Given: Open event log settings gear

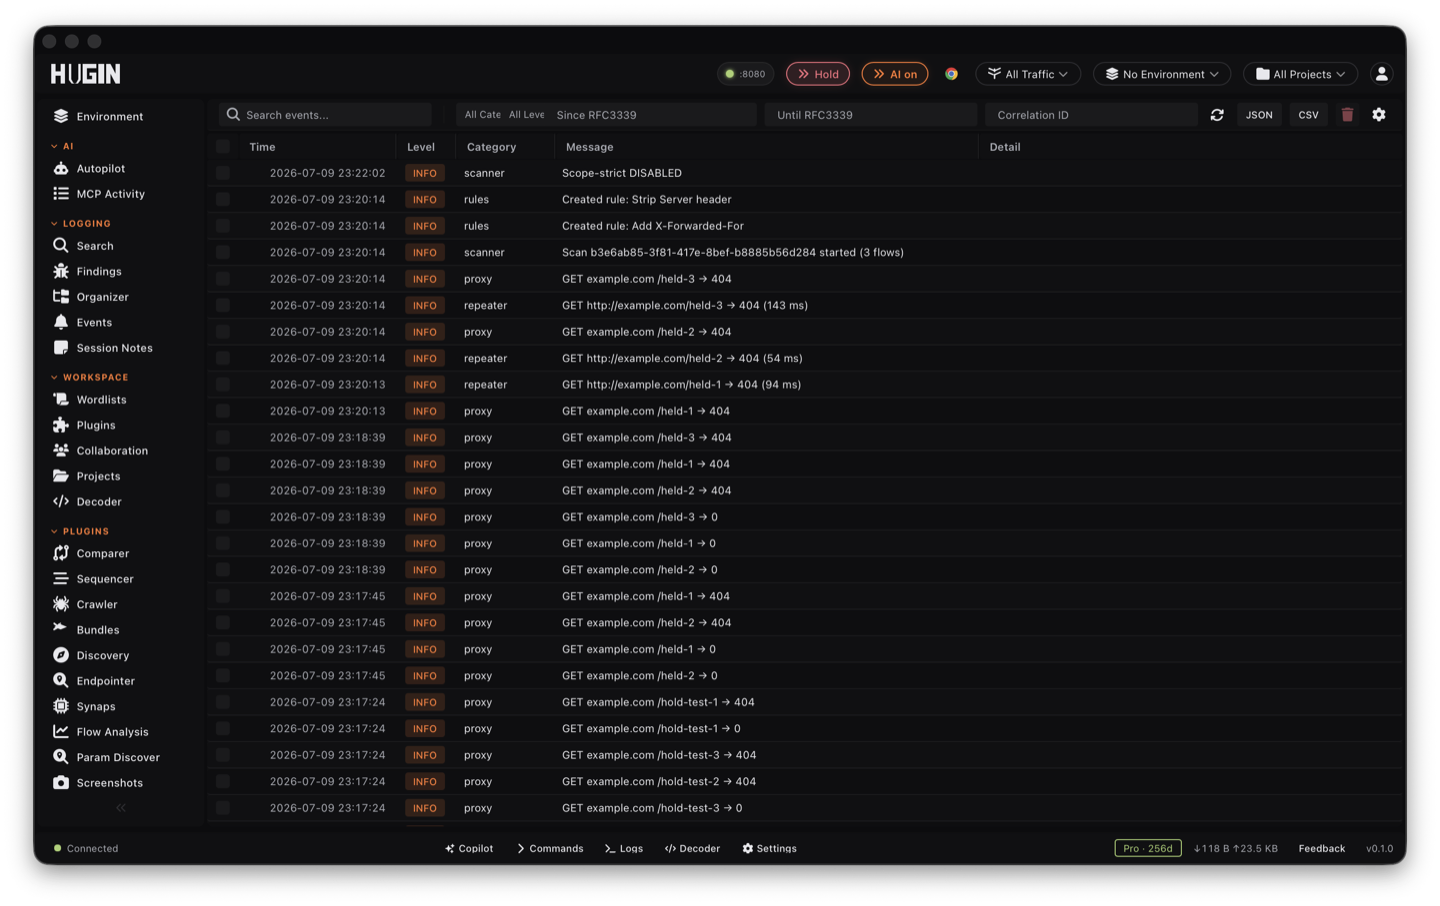Looking at the screenshot, I should tap(1379, 115).
